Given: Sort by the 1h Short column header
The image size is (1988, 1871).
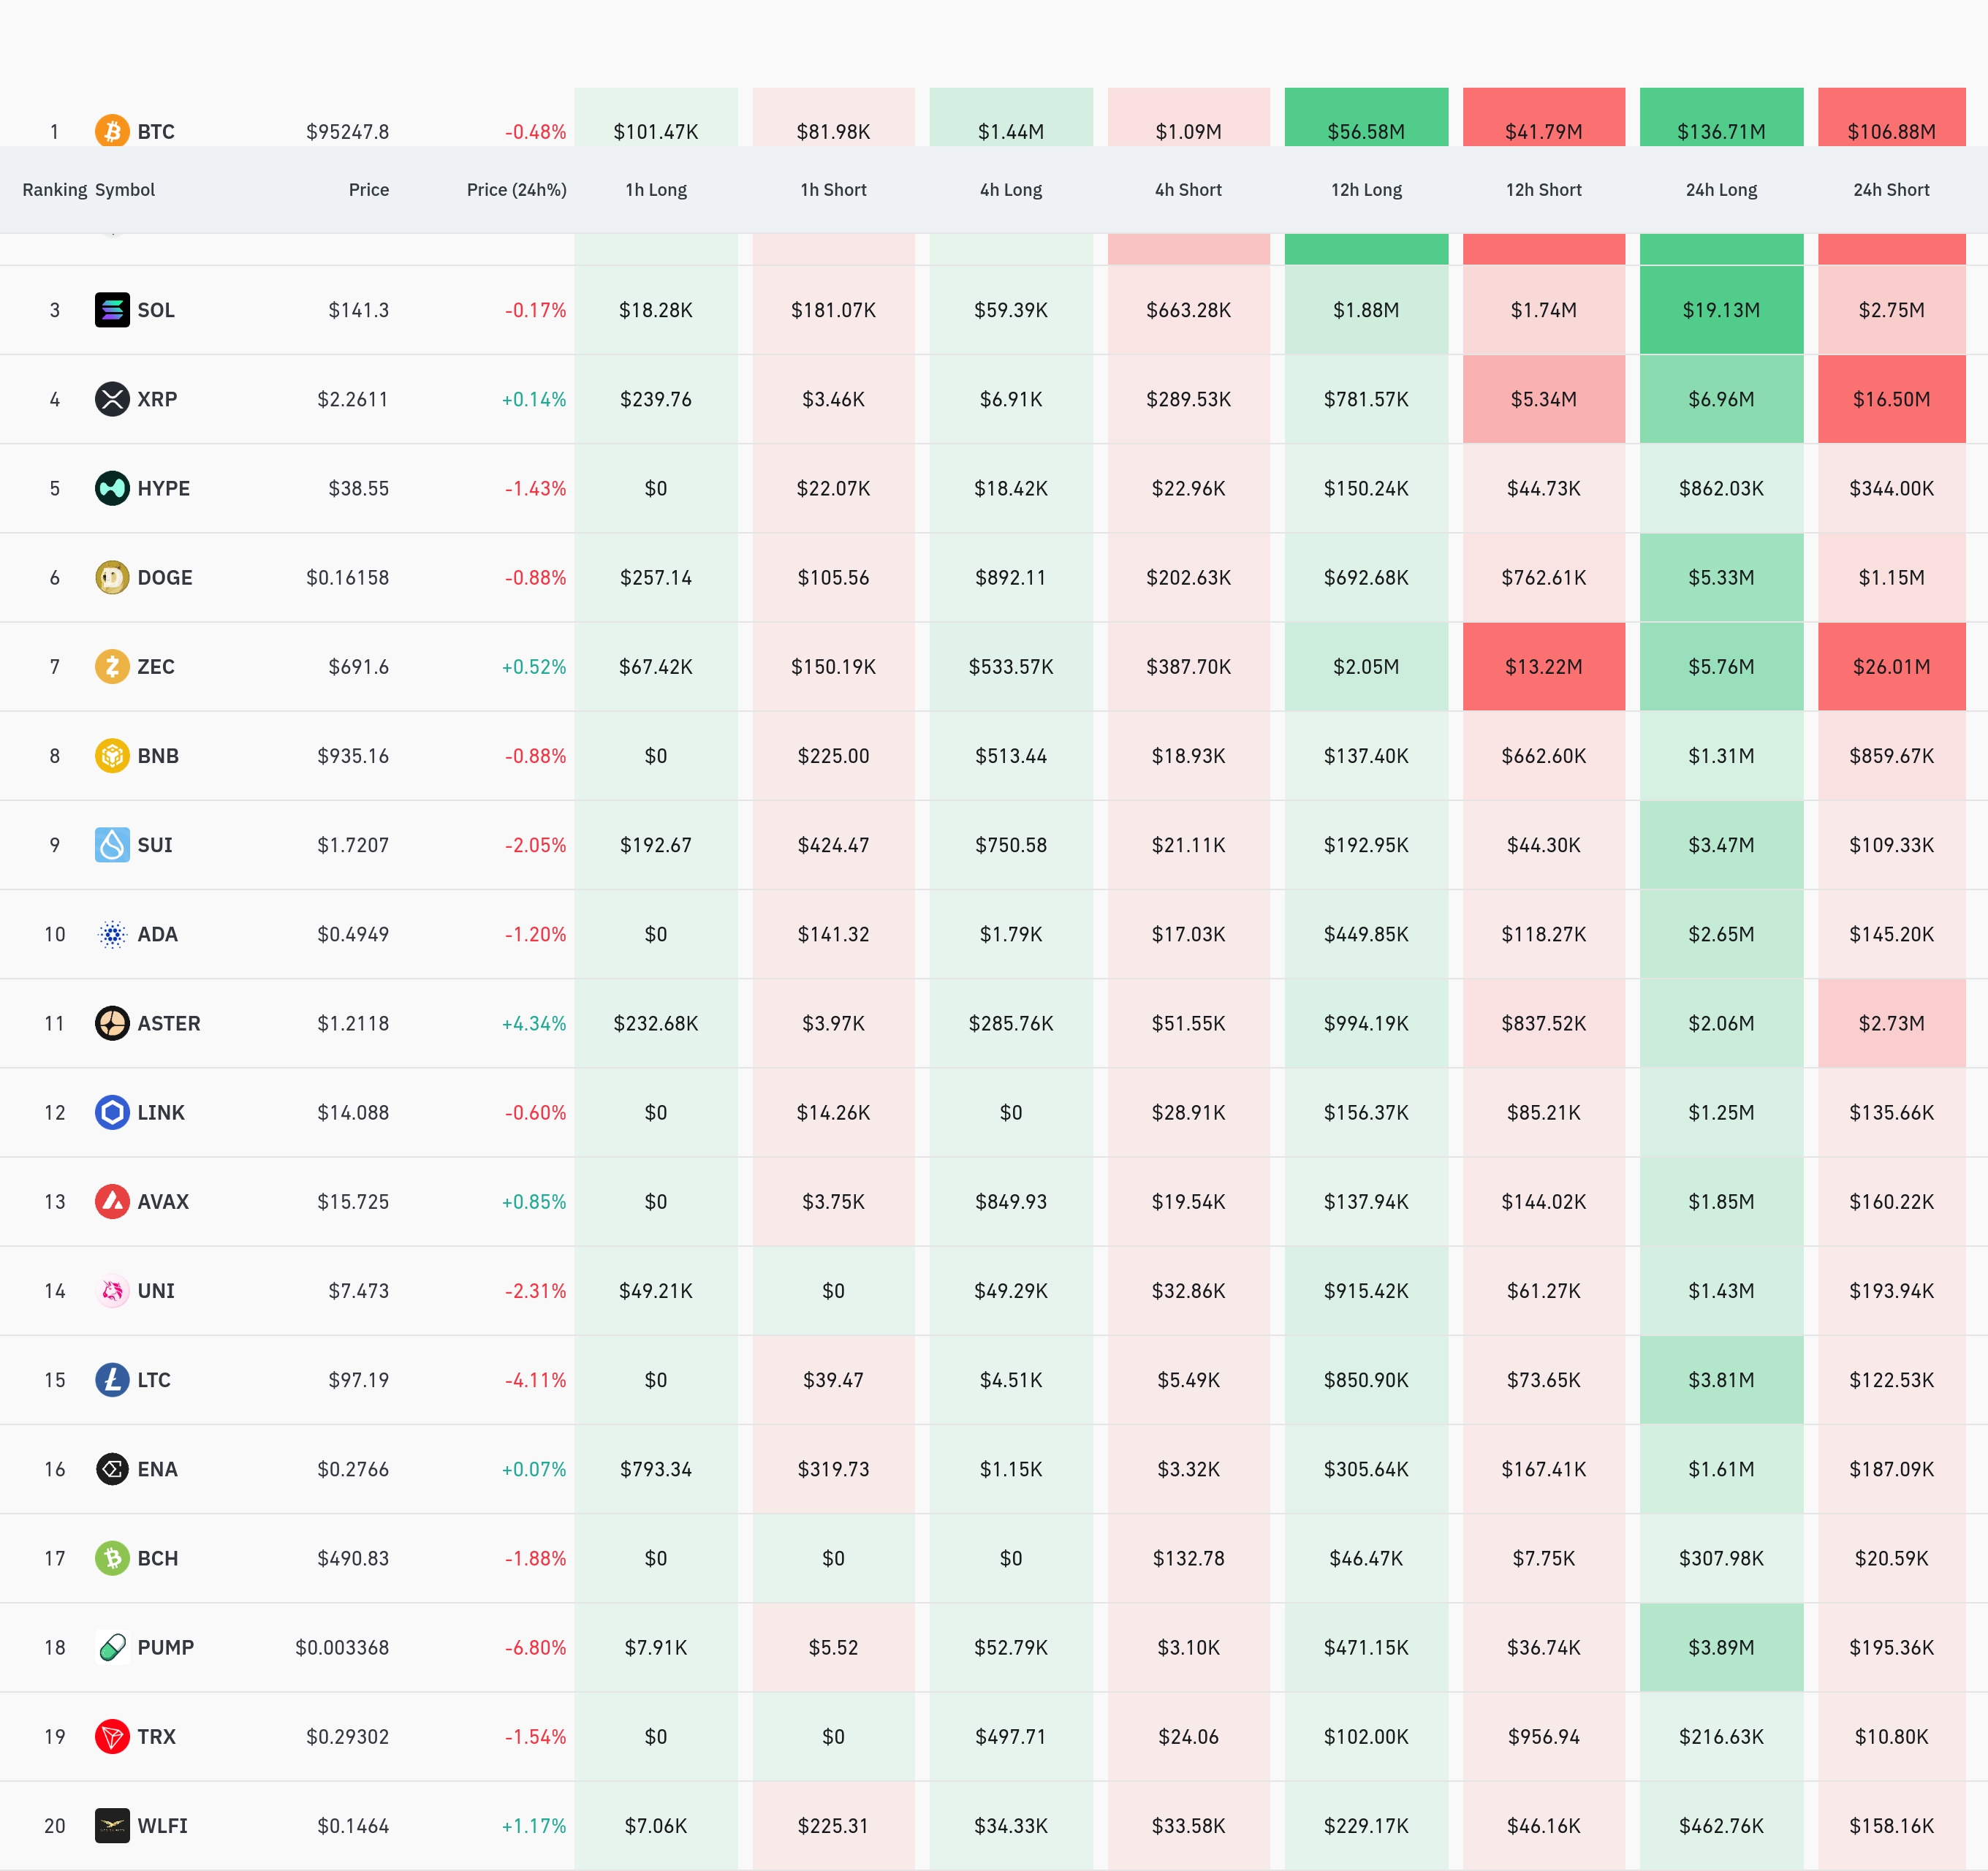Looking at the screenshot, I should click(x=833, y=190).
